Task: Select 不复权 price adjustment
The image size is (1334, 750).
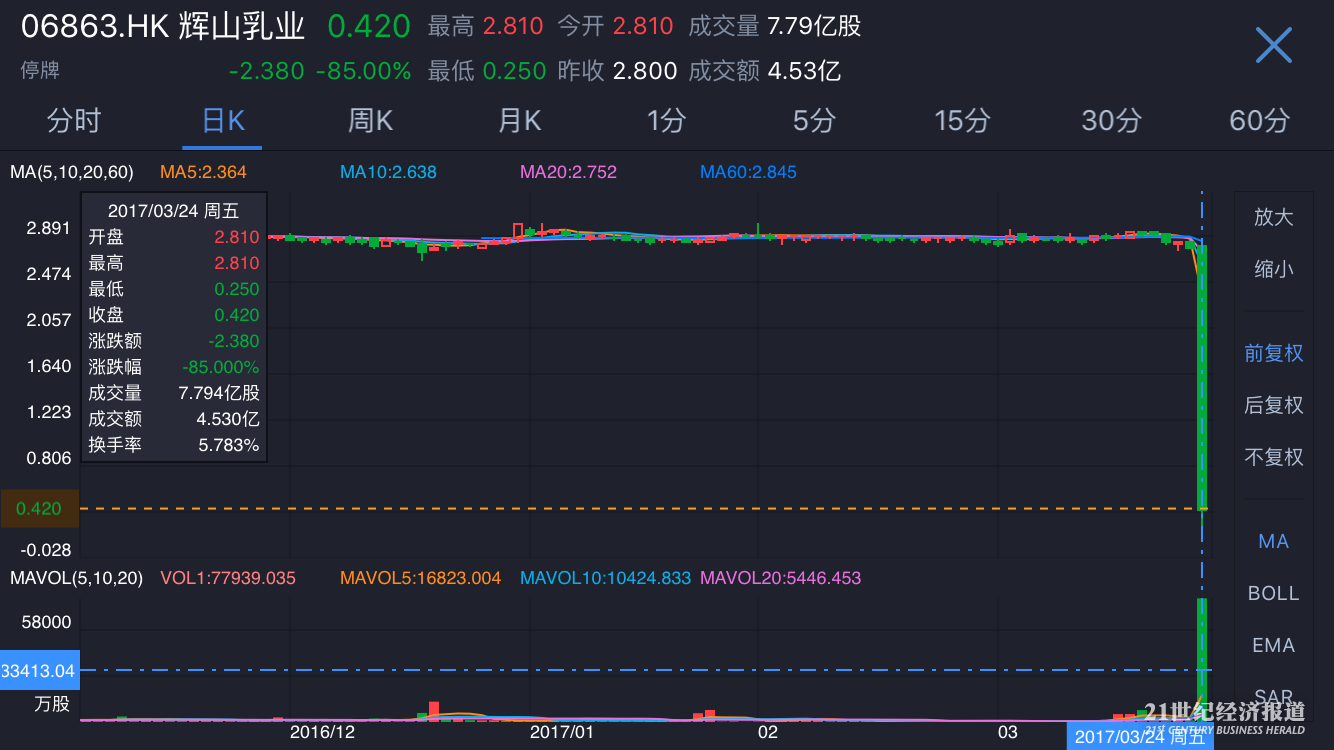Action: pos(1273,457)
